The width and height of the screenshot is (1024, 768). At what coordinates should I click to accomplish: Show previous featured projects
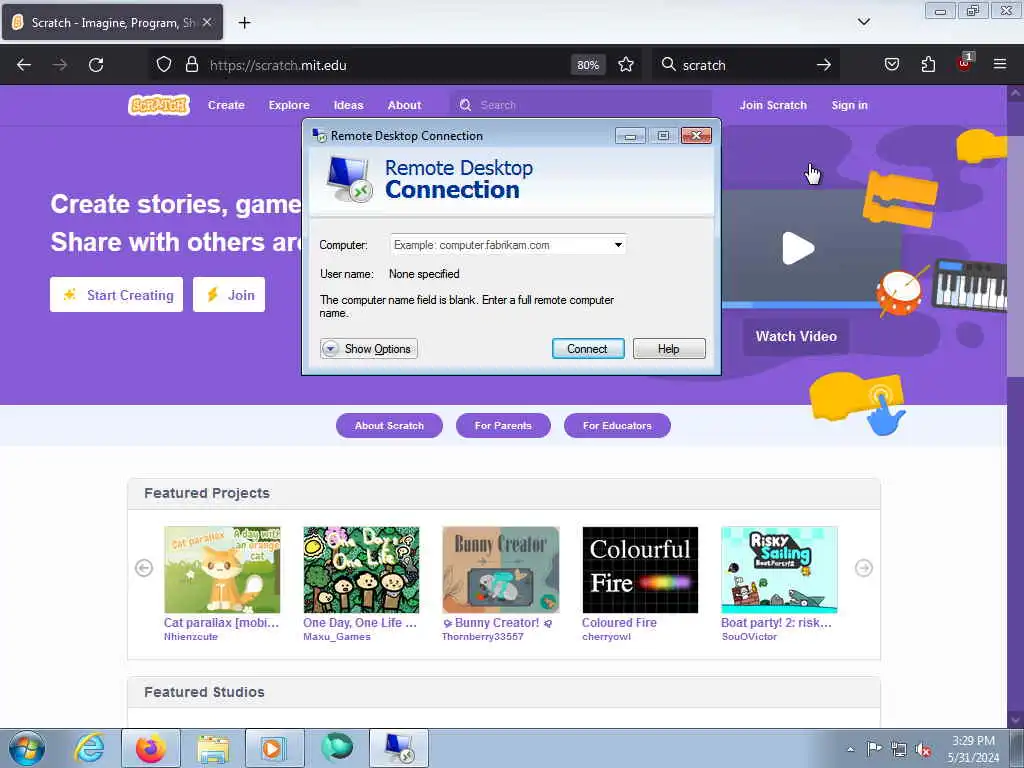point(144,568)
